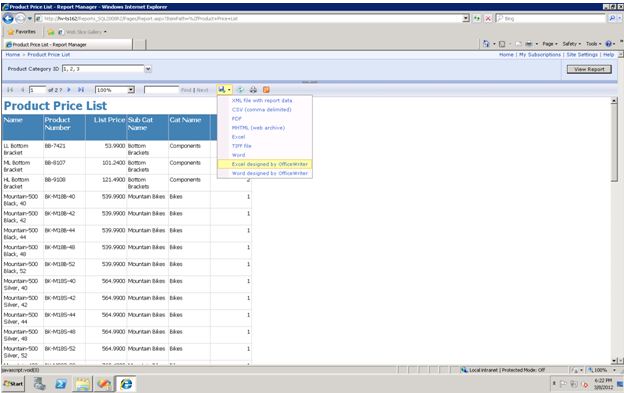The width and height of the screenshot is (624, 393).
Task: Jump to first page of report
Action: tap(10, 90)
